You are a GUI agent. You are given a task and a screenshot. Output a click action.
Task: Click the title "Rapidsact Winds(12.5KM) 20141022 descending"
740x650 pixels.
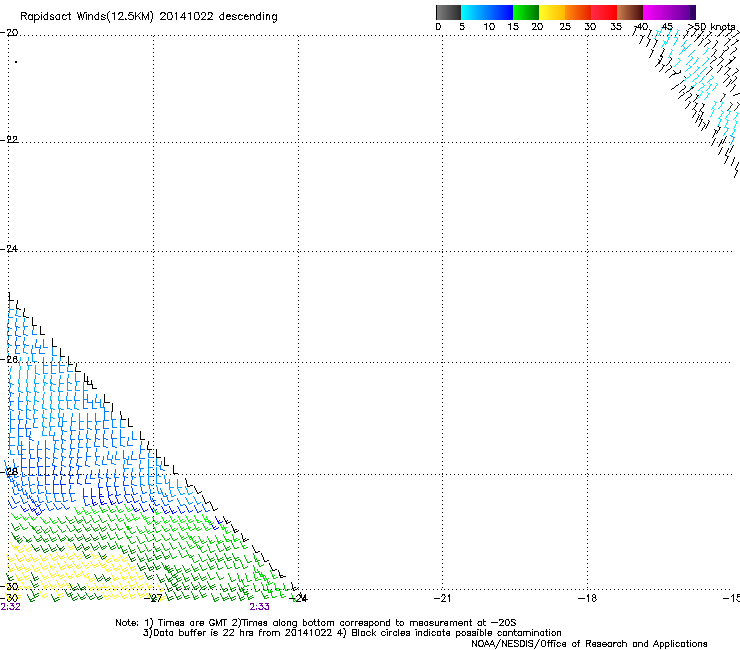149,17
